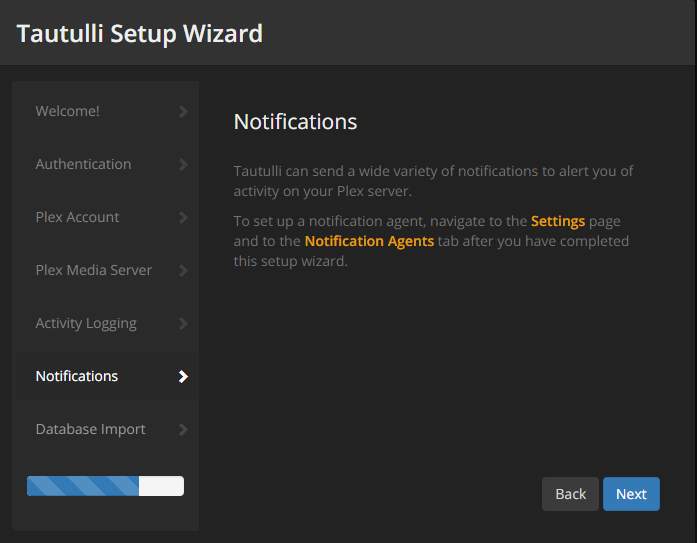697x543 pixels.
Task: Click the chevron beside Plex Account
Action: click(x=183, y=218)
